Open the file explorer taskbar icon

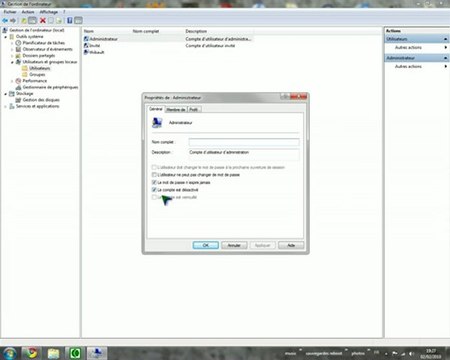point(53,353)
